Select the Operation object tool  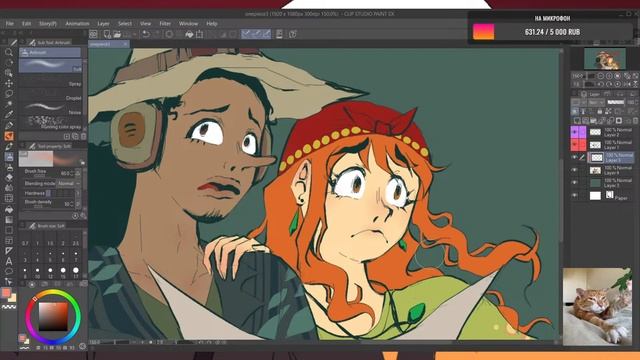[x=9, y=73]
